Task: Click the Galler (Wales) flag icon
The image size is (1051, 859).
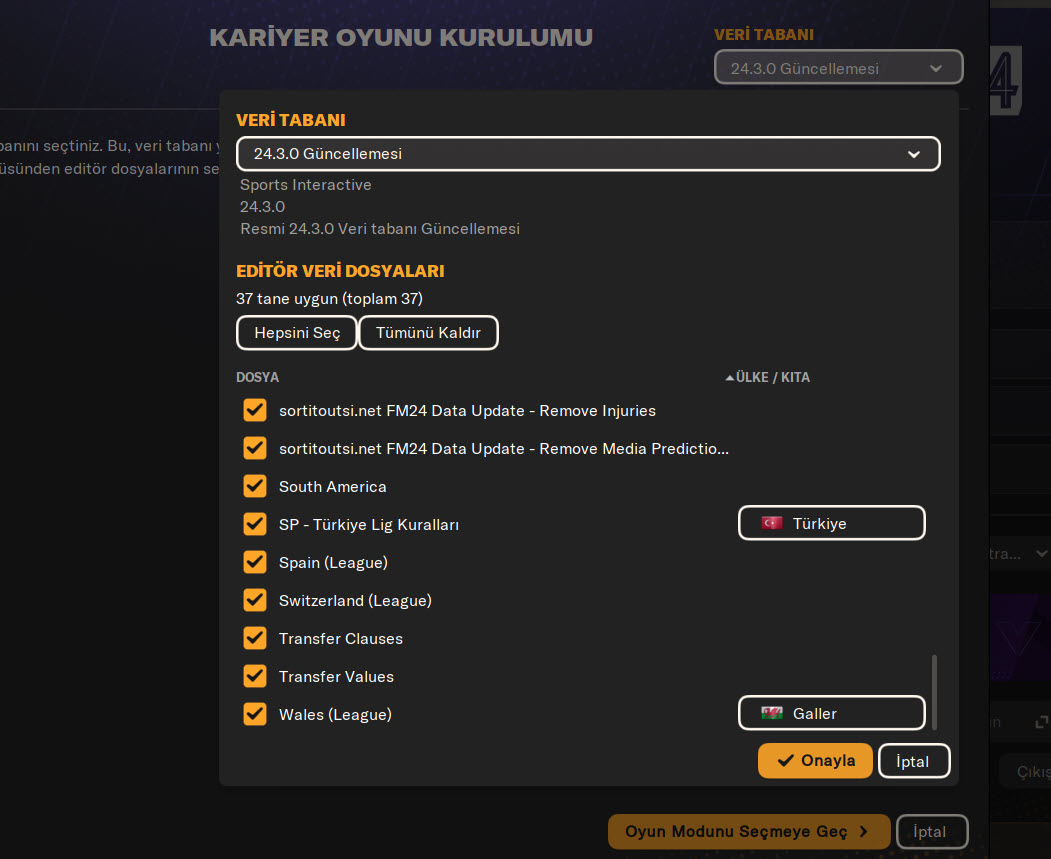Action: pyautogui.click(x=771, y=714)
